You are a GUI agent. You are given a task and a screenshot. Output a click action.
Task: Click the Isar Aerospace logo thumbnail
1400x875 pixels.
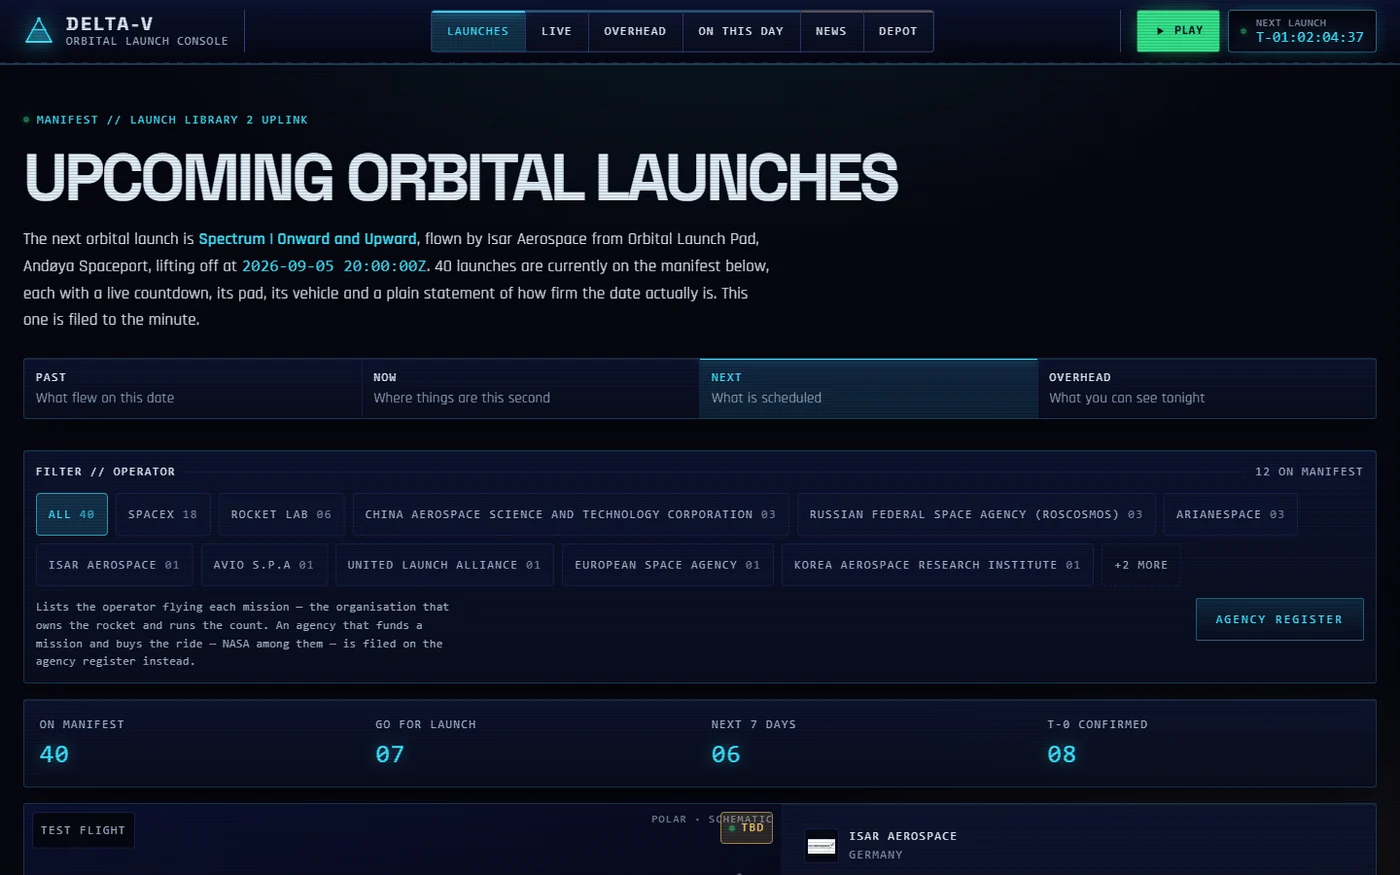tap(821, 846)
